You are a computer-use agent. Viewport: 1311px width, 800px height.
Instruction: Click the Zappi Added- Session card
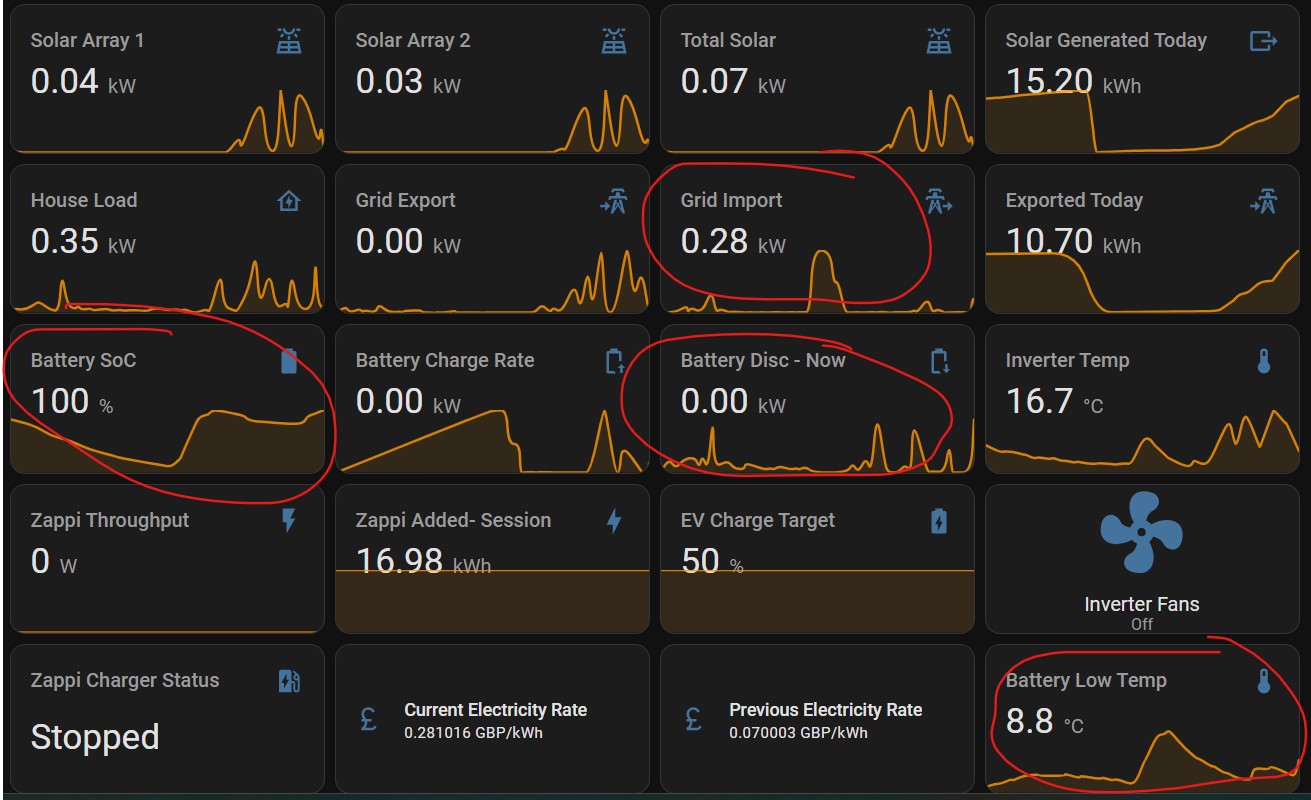tap(492, 558)
